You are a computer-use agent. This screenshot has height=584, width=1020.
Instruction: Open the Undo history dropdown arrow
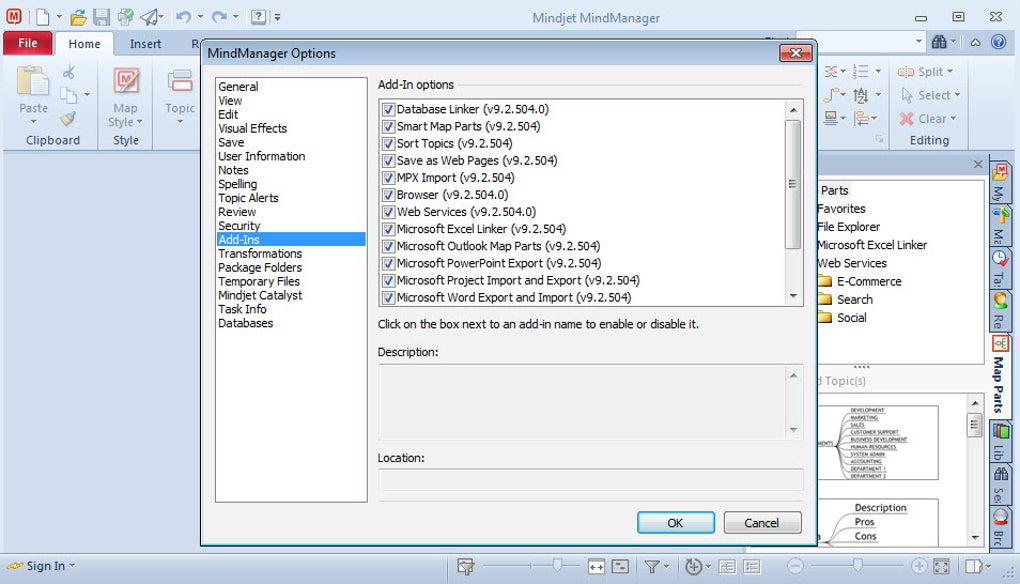(200, 17)
